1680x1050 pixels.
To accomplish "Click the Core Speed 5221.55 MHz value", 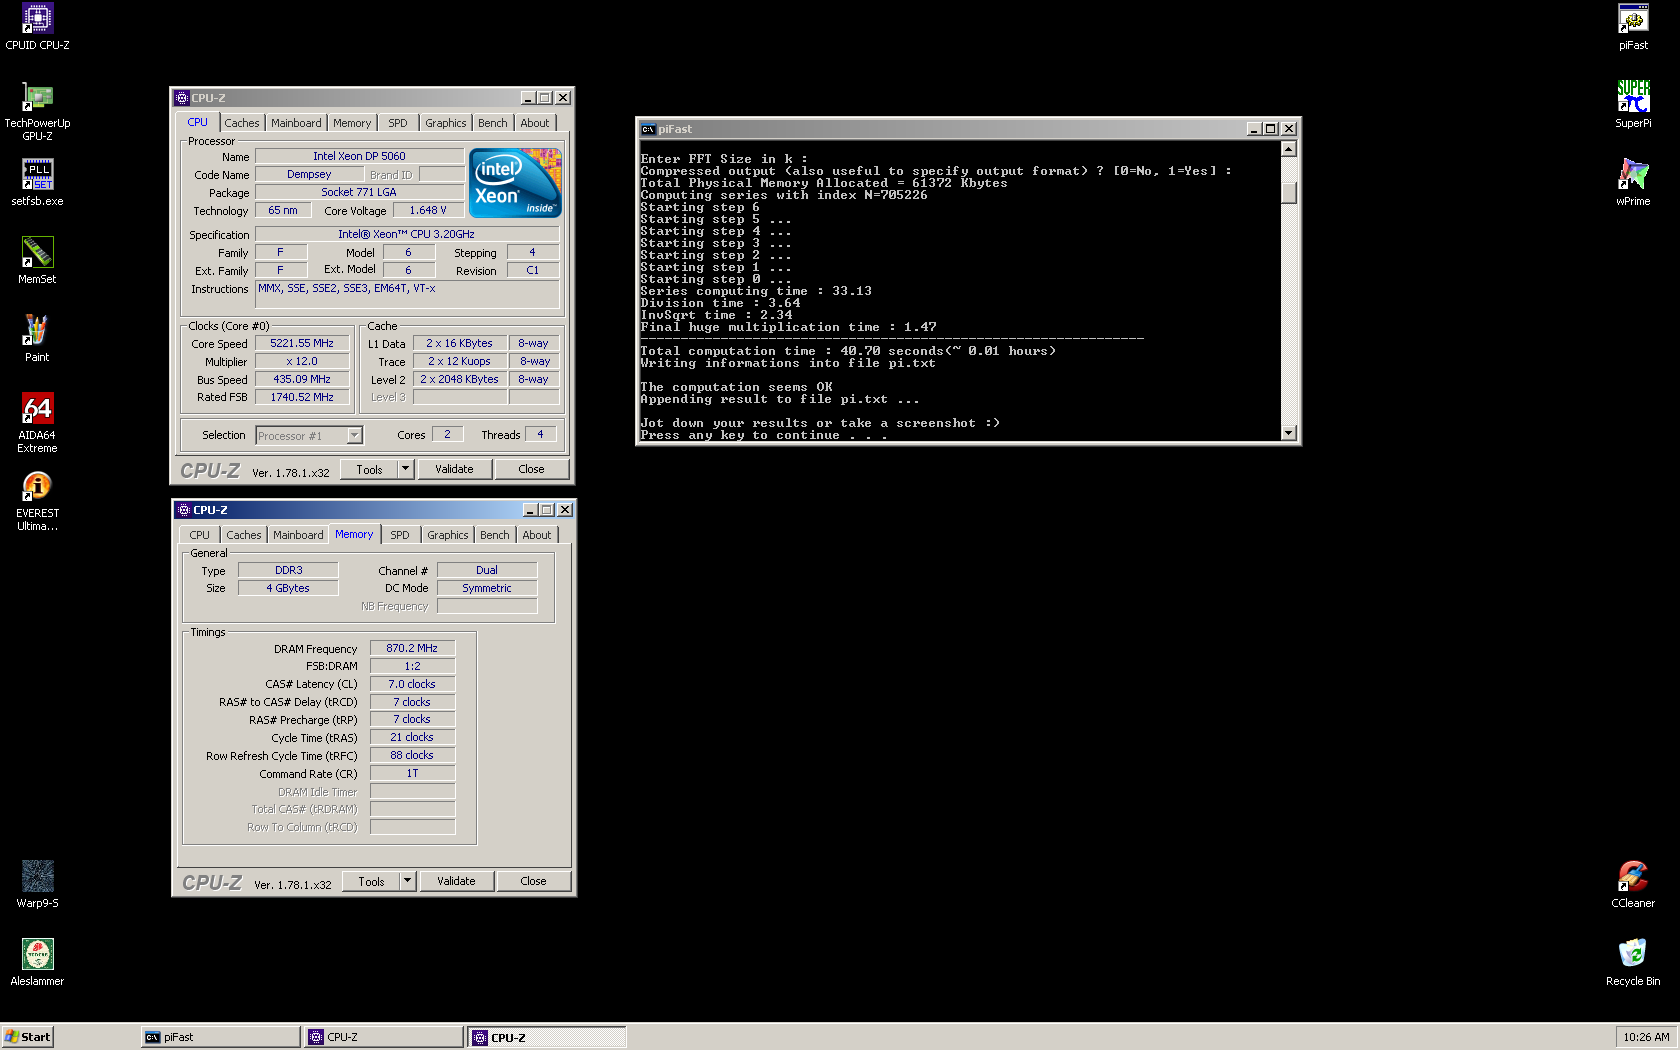I will (x=302, y=343).
